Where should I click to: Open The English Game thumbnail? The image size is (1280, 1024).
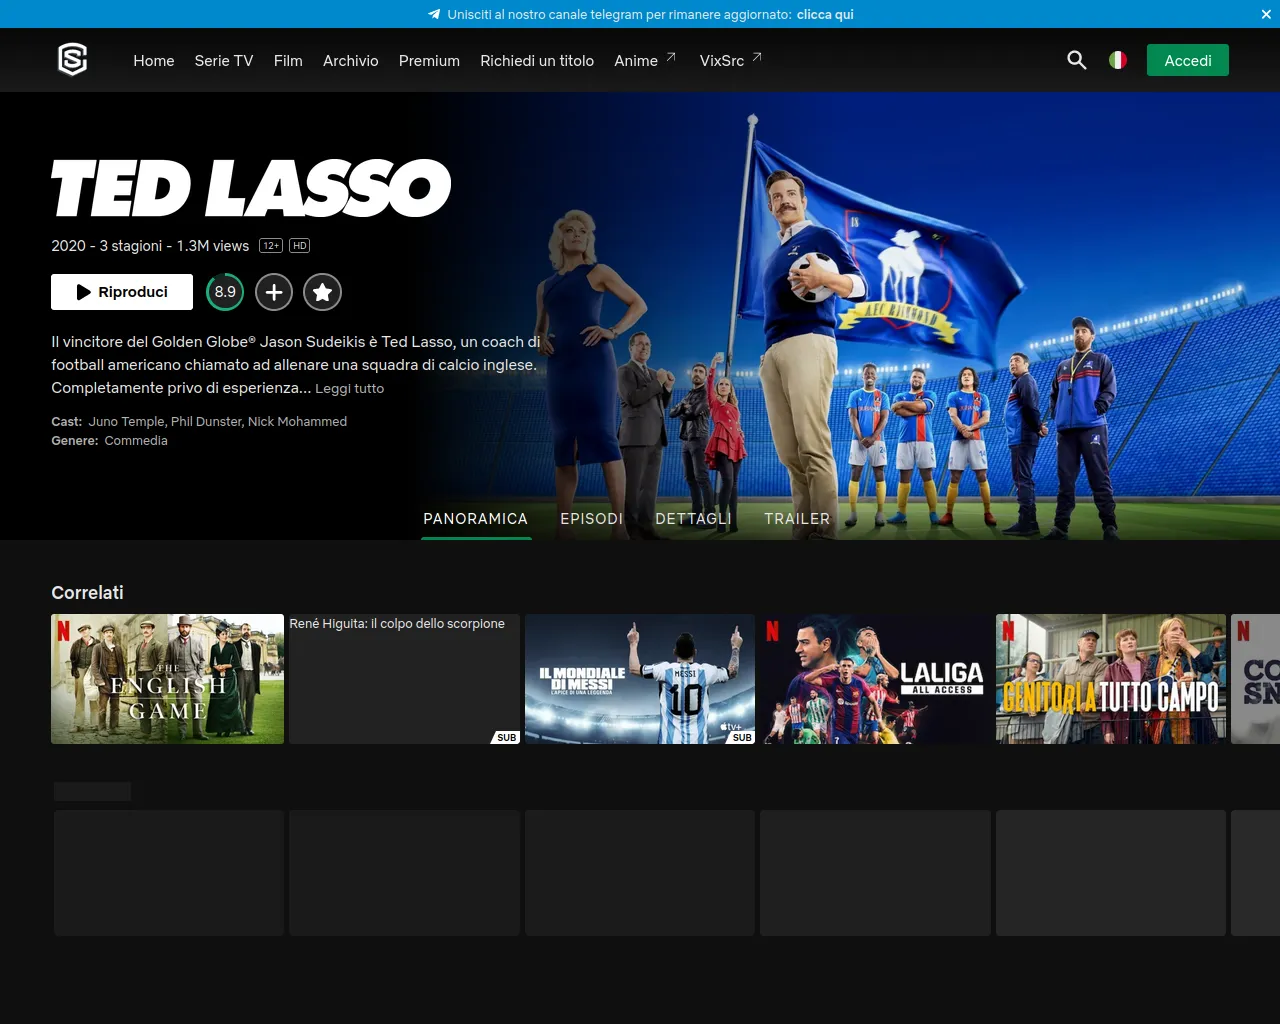pos(167,679)
